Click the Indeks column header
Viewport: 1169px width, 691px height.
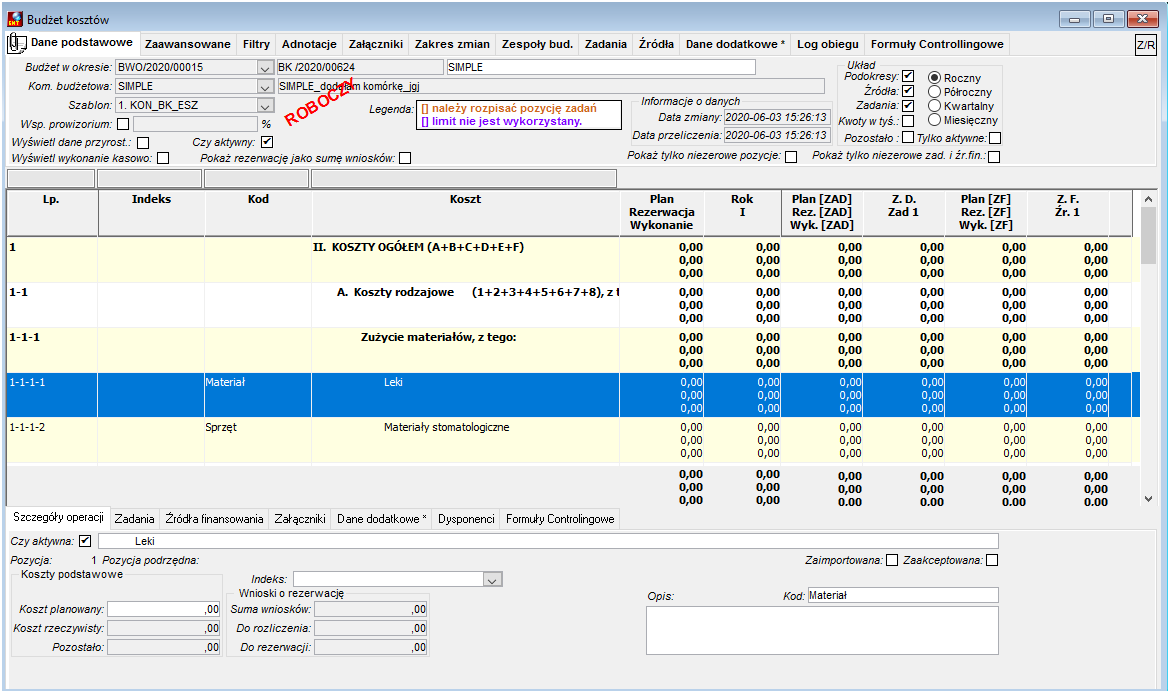[151, 213]
